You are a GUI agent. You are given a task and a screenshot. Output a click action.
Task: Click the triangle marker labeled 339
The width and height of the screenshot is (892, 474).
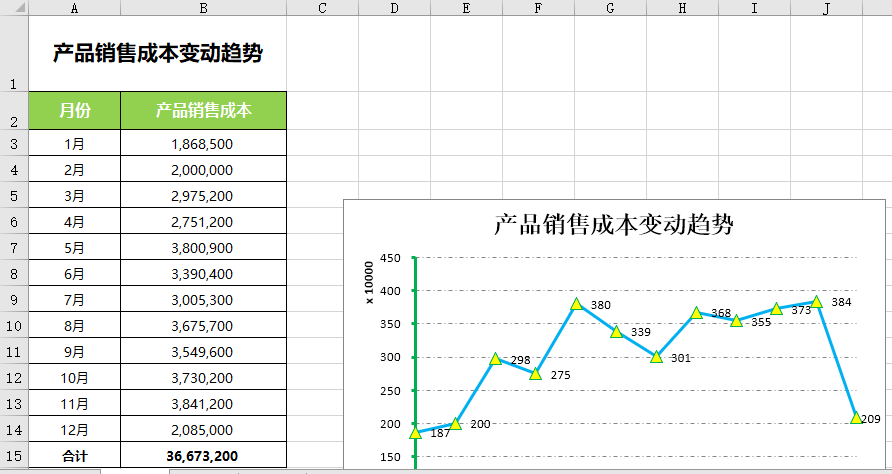point(616,331)
